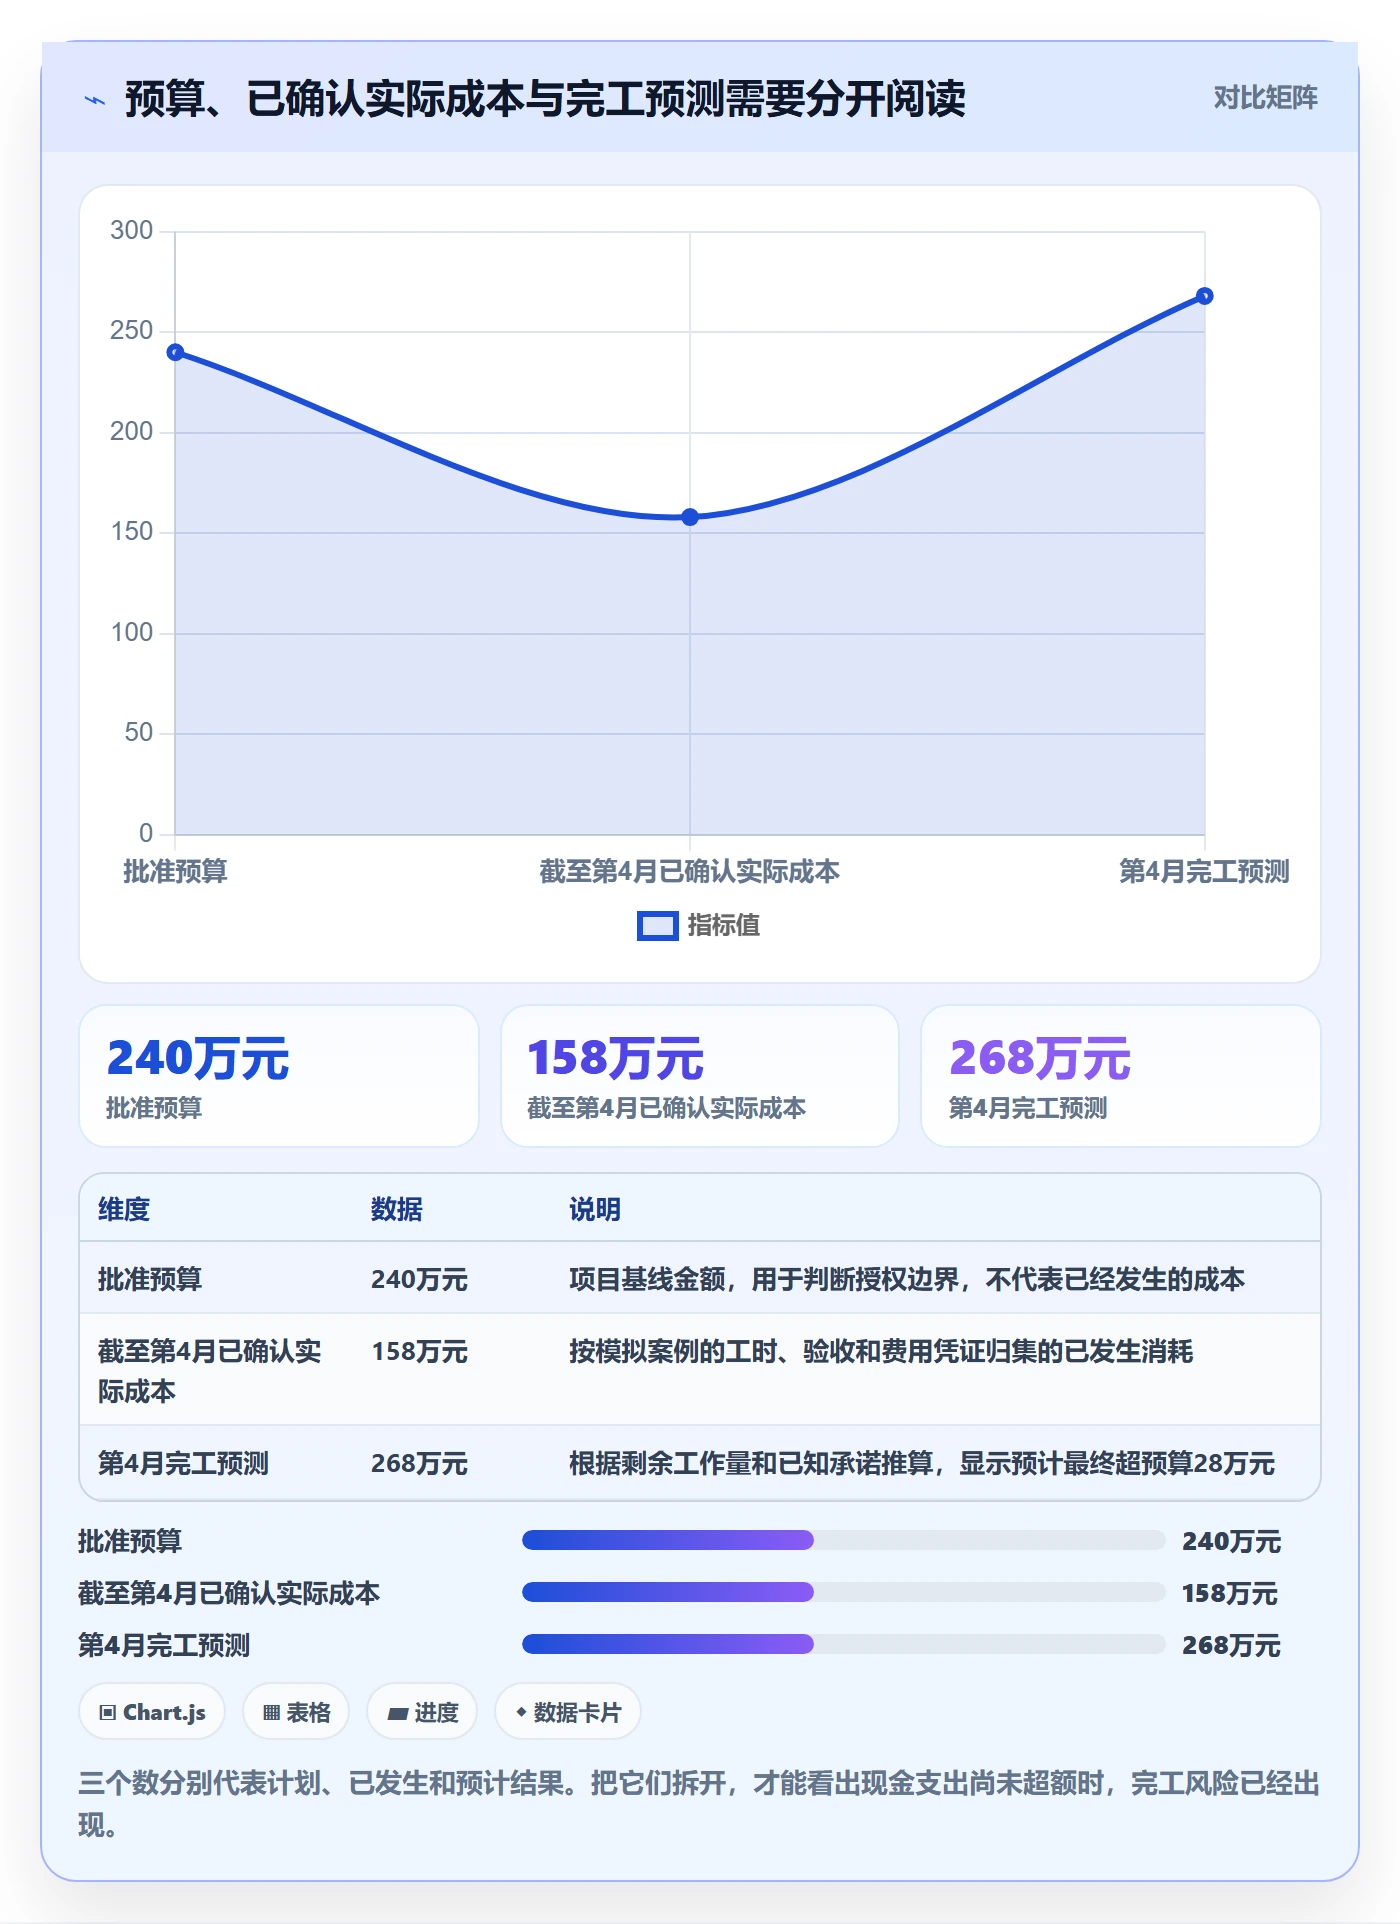The image size is (1400, 1924).
Task: Open the "158万元" stat card
Action: pyautogui.click(x=700, y=1076)
